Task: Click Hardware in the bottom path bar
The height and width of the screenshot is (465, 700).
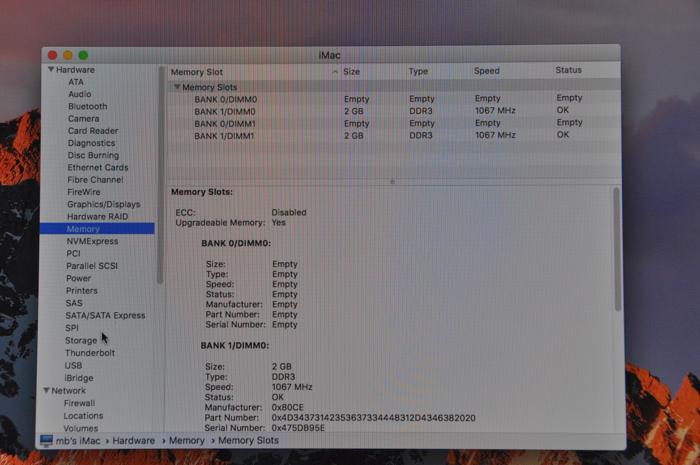Action: click(x=133, y=440)
